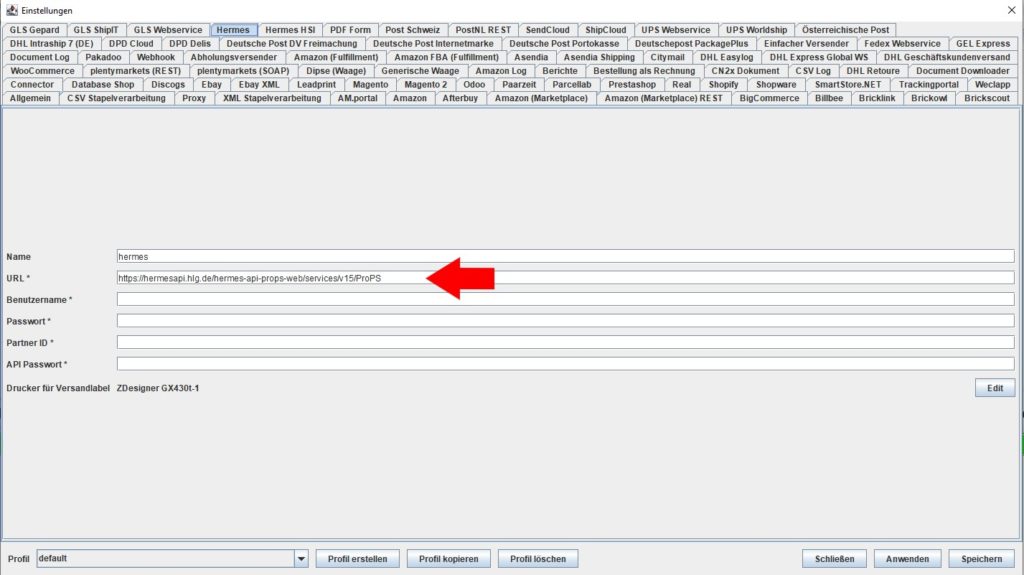Switch to the ShipCloud tab

pyautogui.click(x=605, y=30)
